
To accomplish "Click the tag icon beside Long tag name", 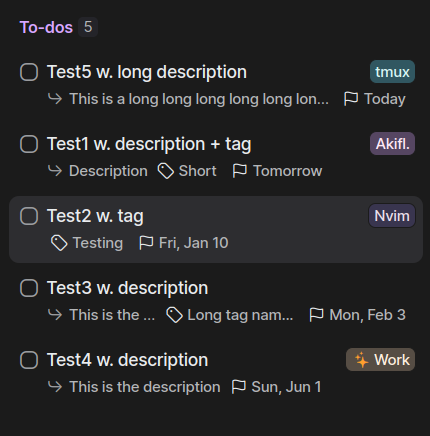I will [x=174, y=315].
